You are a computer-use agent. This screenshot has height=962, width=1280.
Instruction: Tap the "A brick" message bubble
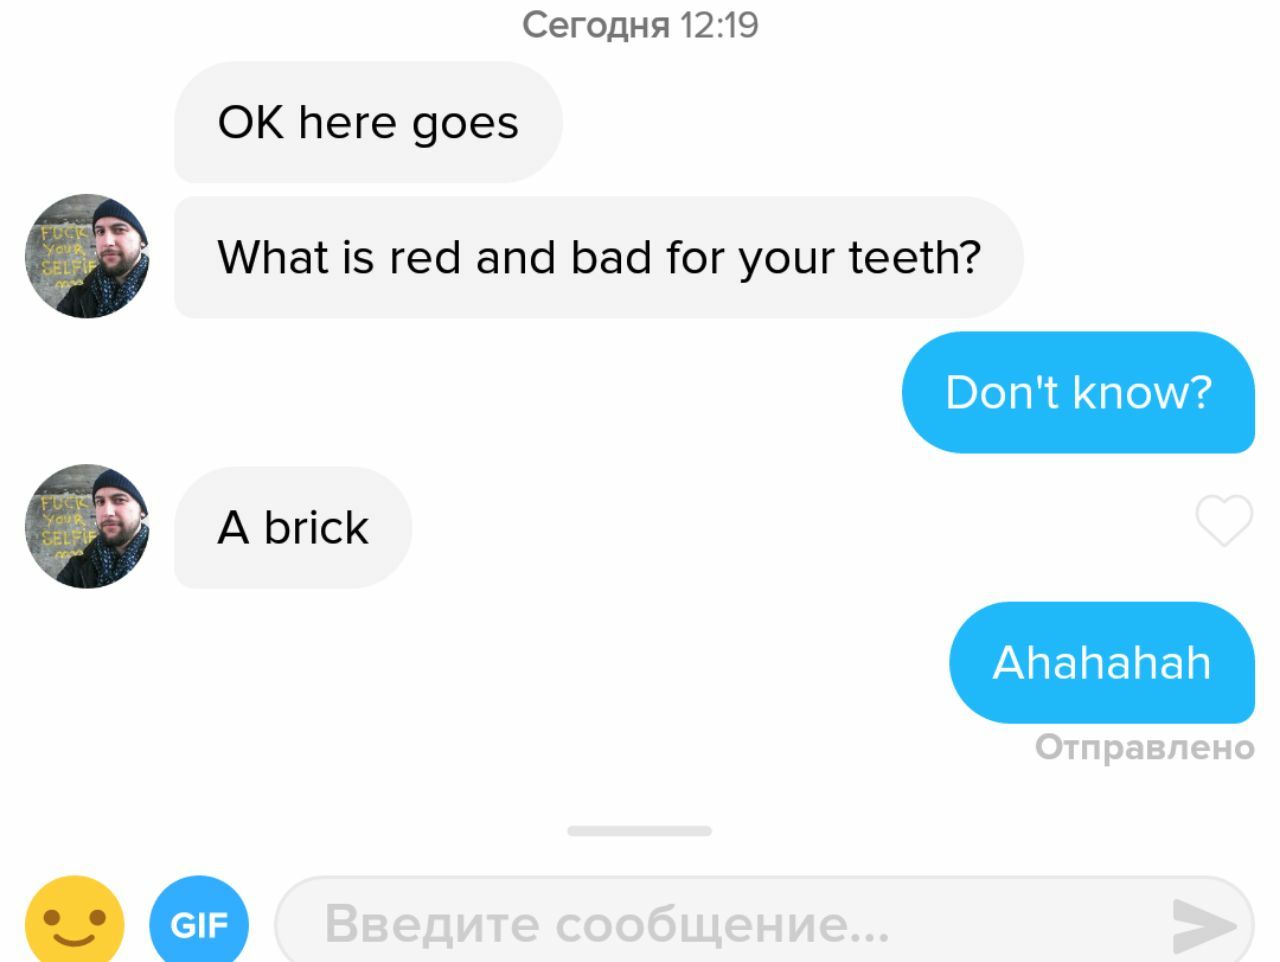(293, 527)
